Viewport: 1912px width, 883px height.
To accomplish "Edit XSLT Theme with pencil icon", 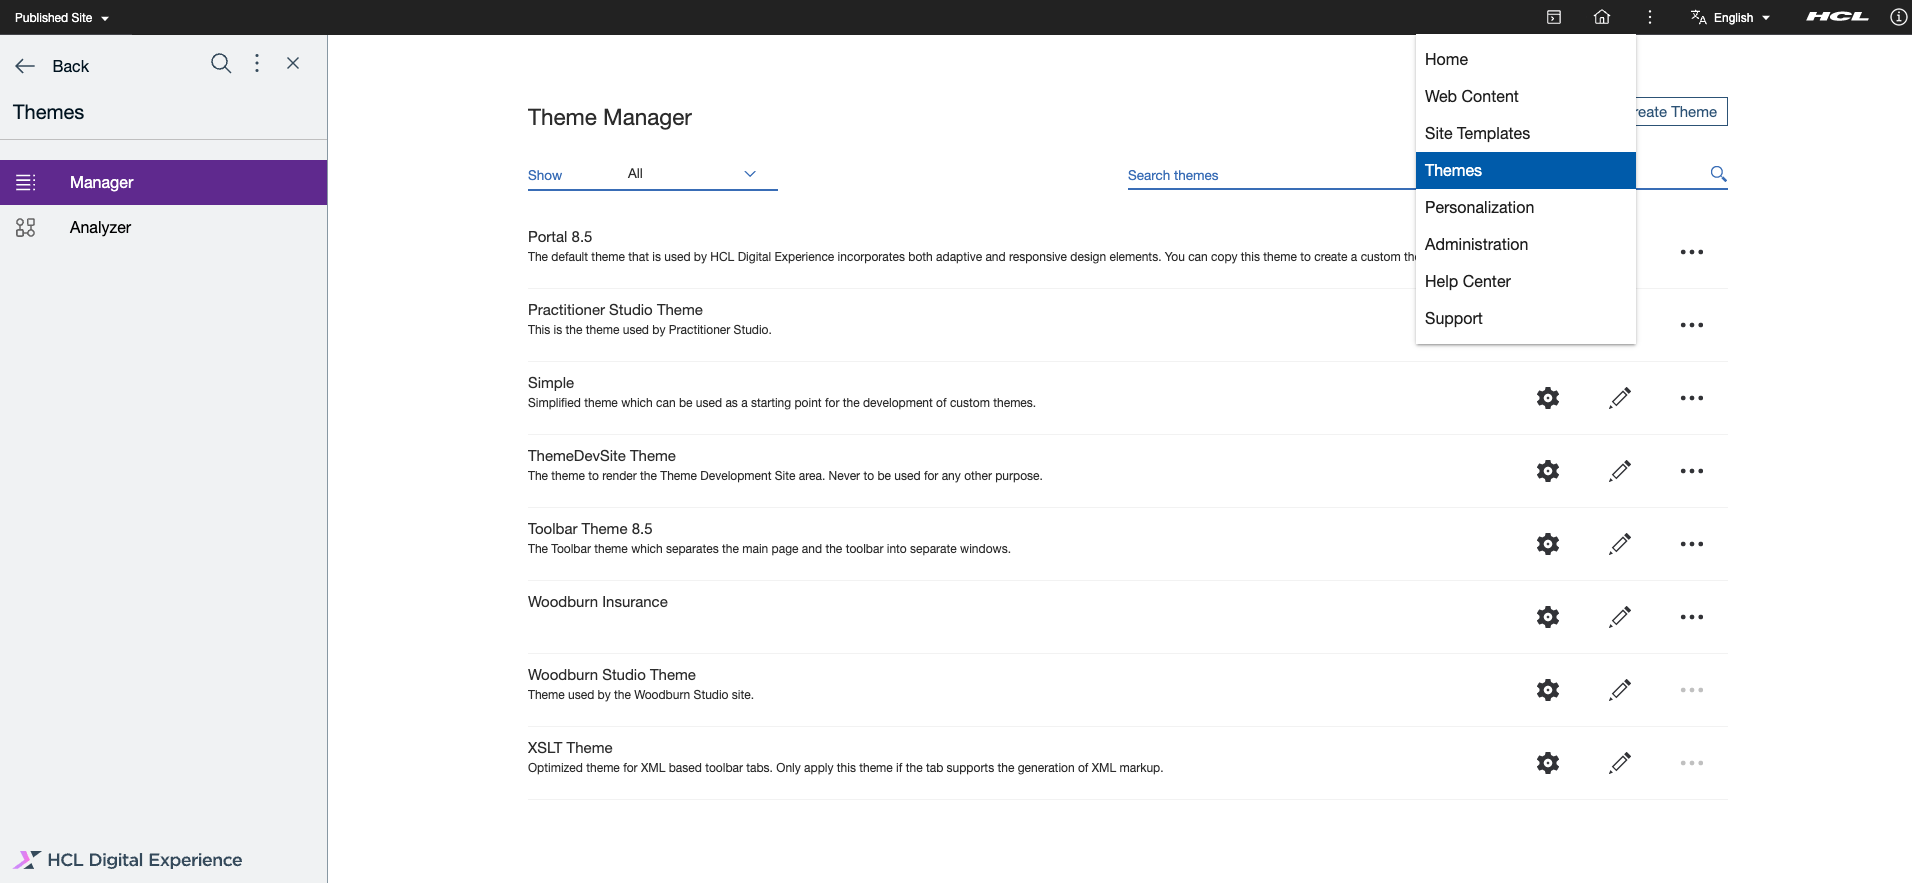I will tap(1620, 763).
